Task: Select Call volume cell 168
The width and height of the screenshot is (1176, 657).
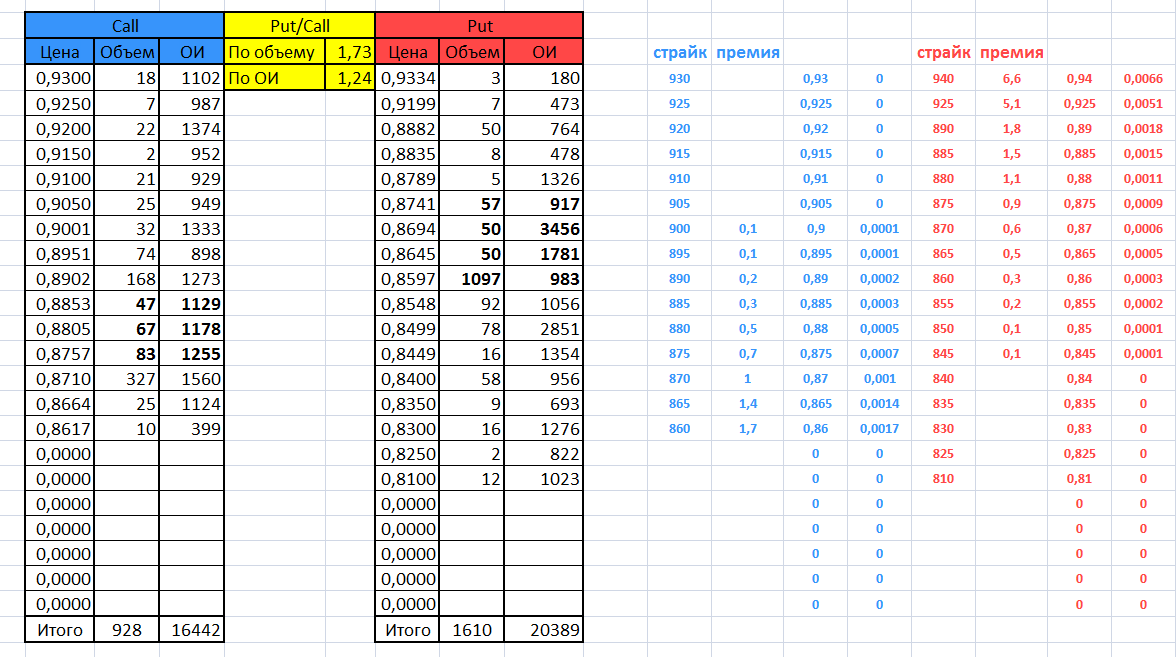Action: point(127,279)
